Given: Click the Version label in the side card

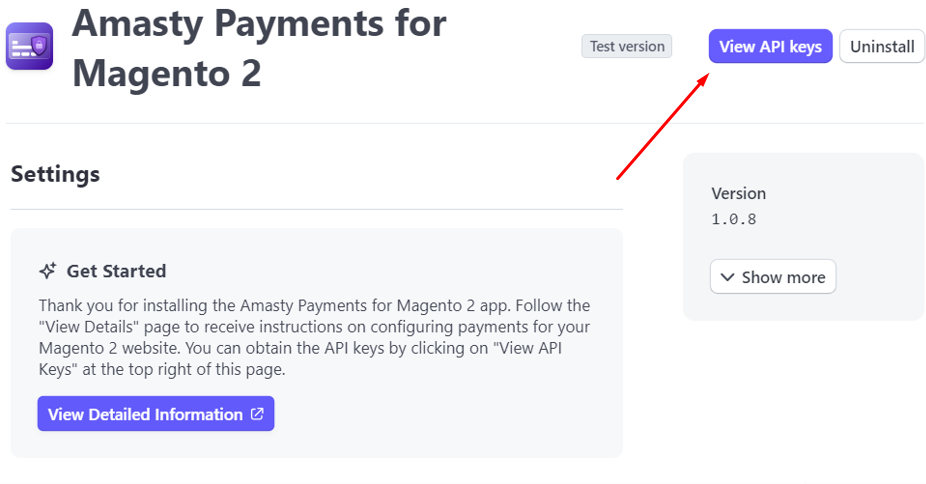Looking at the screenshot, I should click(x=738, y=193).
